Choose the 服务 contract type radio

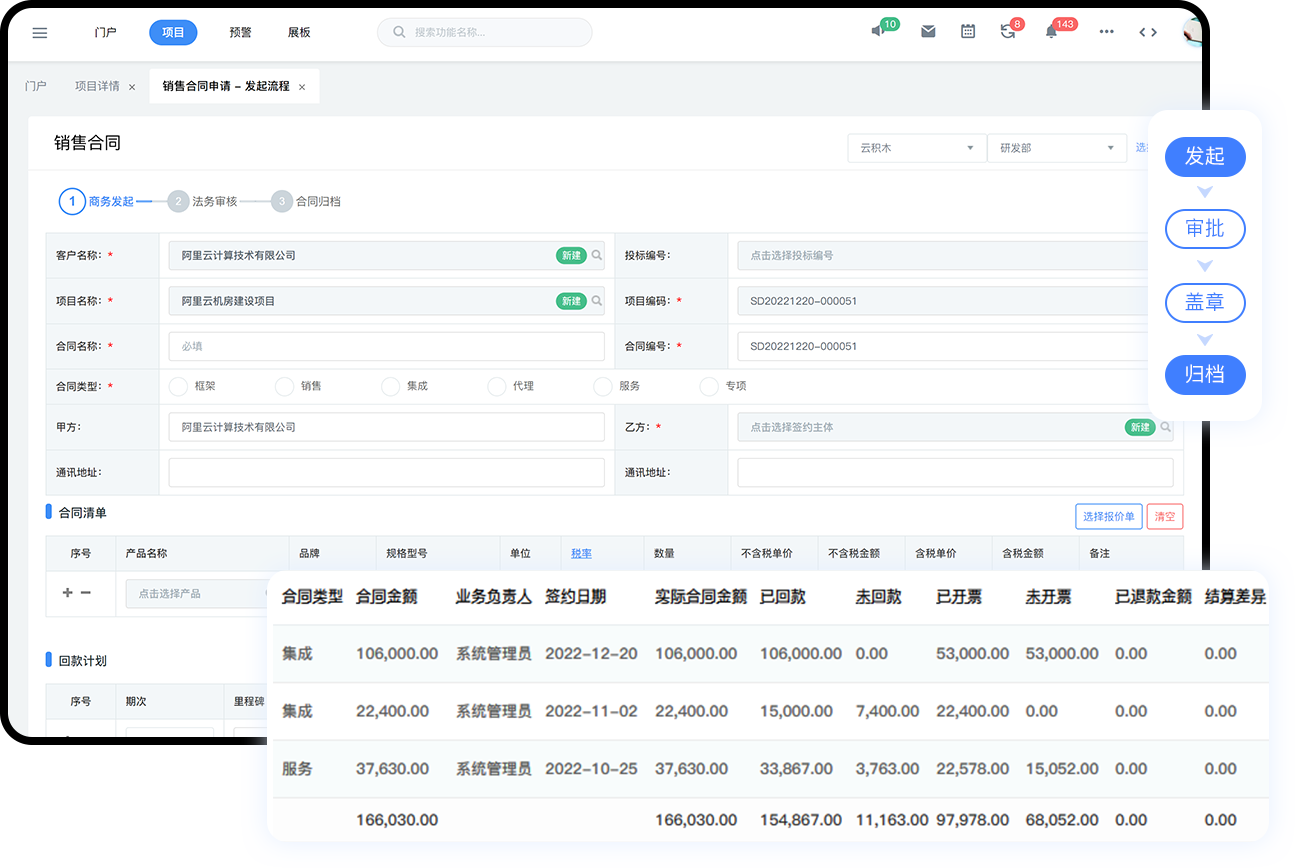coord(602,386)
